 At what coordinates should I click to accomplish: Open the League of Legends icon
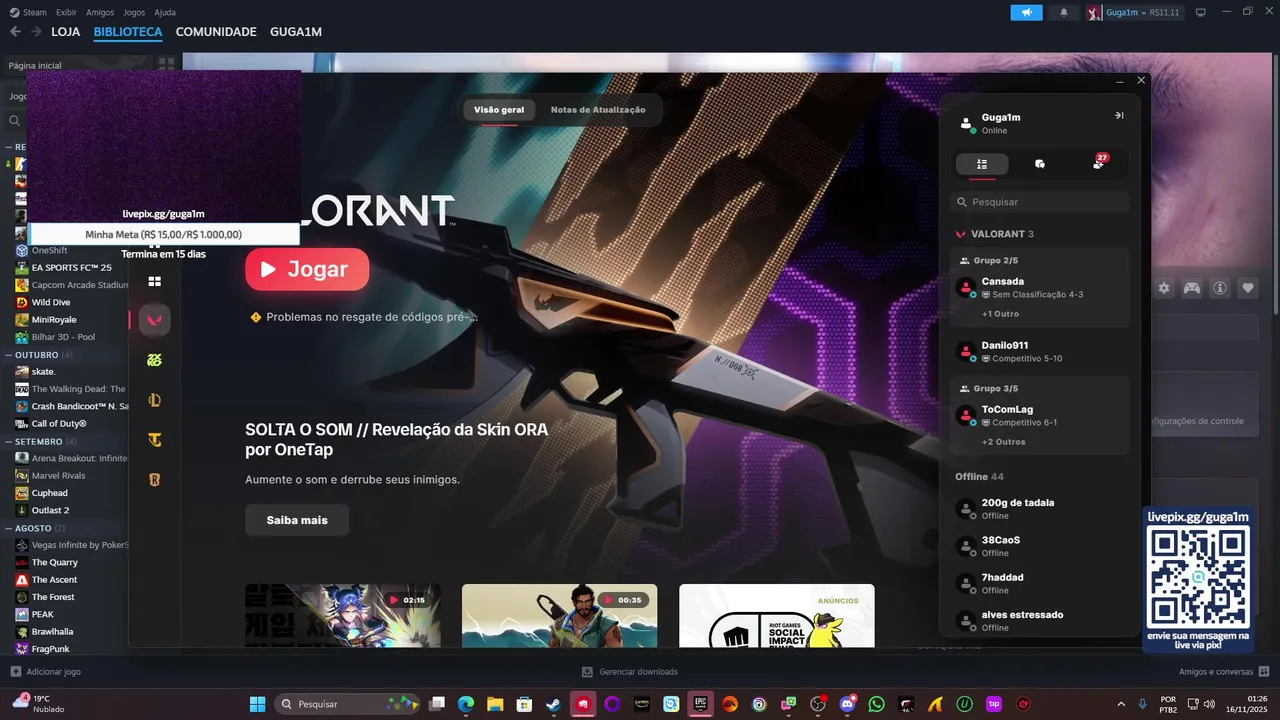click(x=155, y=400)
